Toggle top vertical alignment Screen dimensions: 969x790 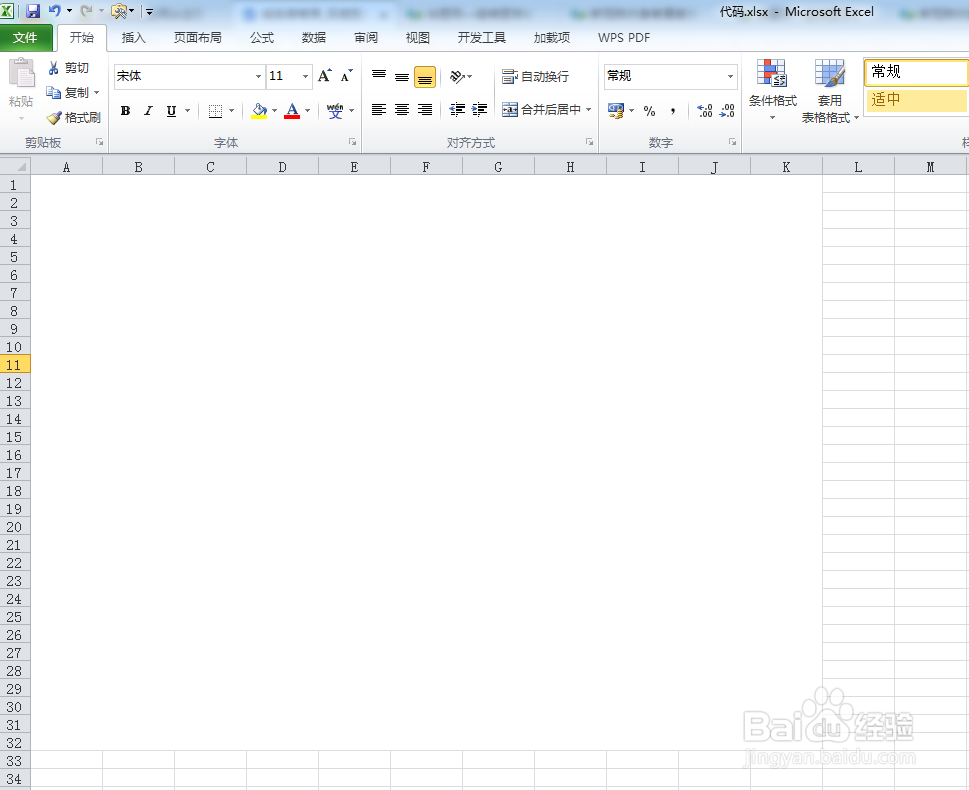pos(379,77)
